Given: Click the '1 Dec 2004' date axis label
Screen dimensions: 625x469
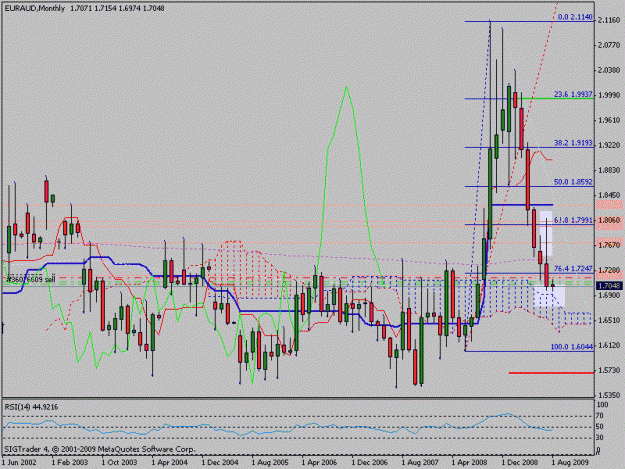Looking at the screenshot, I should [220, 462].
